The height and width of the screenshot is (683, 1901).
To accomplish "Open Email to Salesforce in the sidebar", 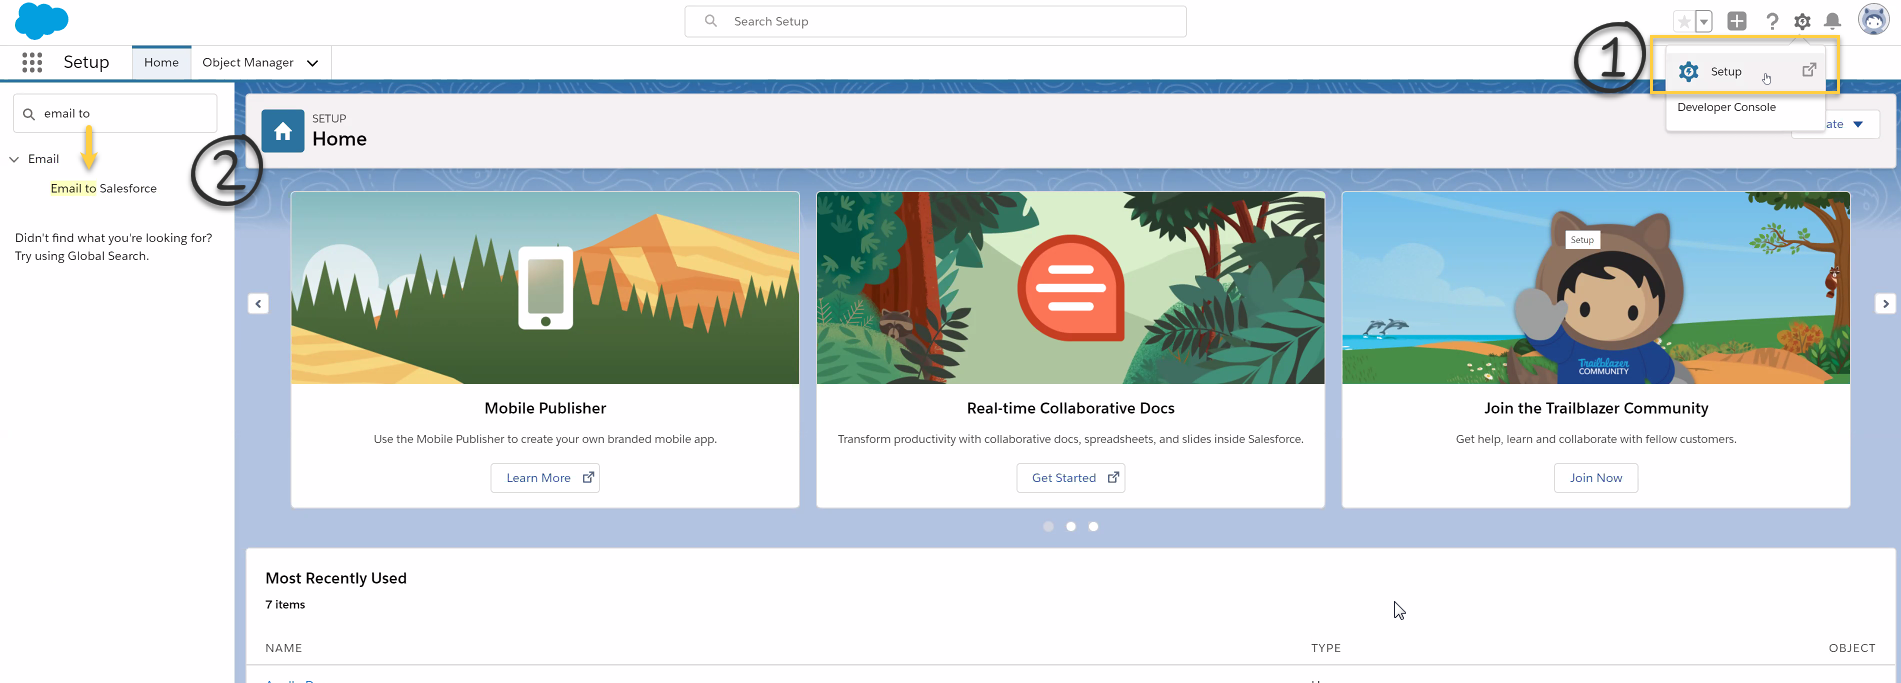I will [104, 188].
